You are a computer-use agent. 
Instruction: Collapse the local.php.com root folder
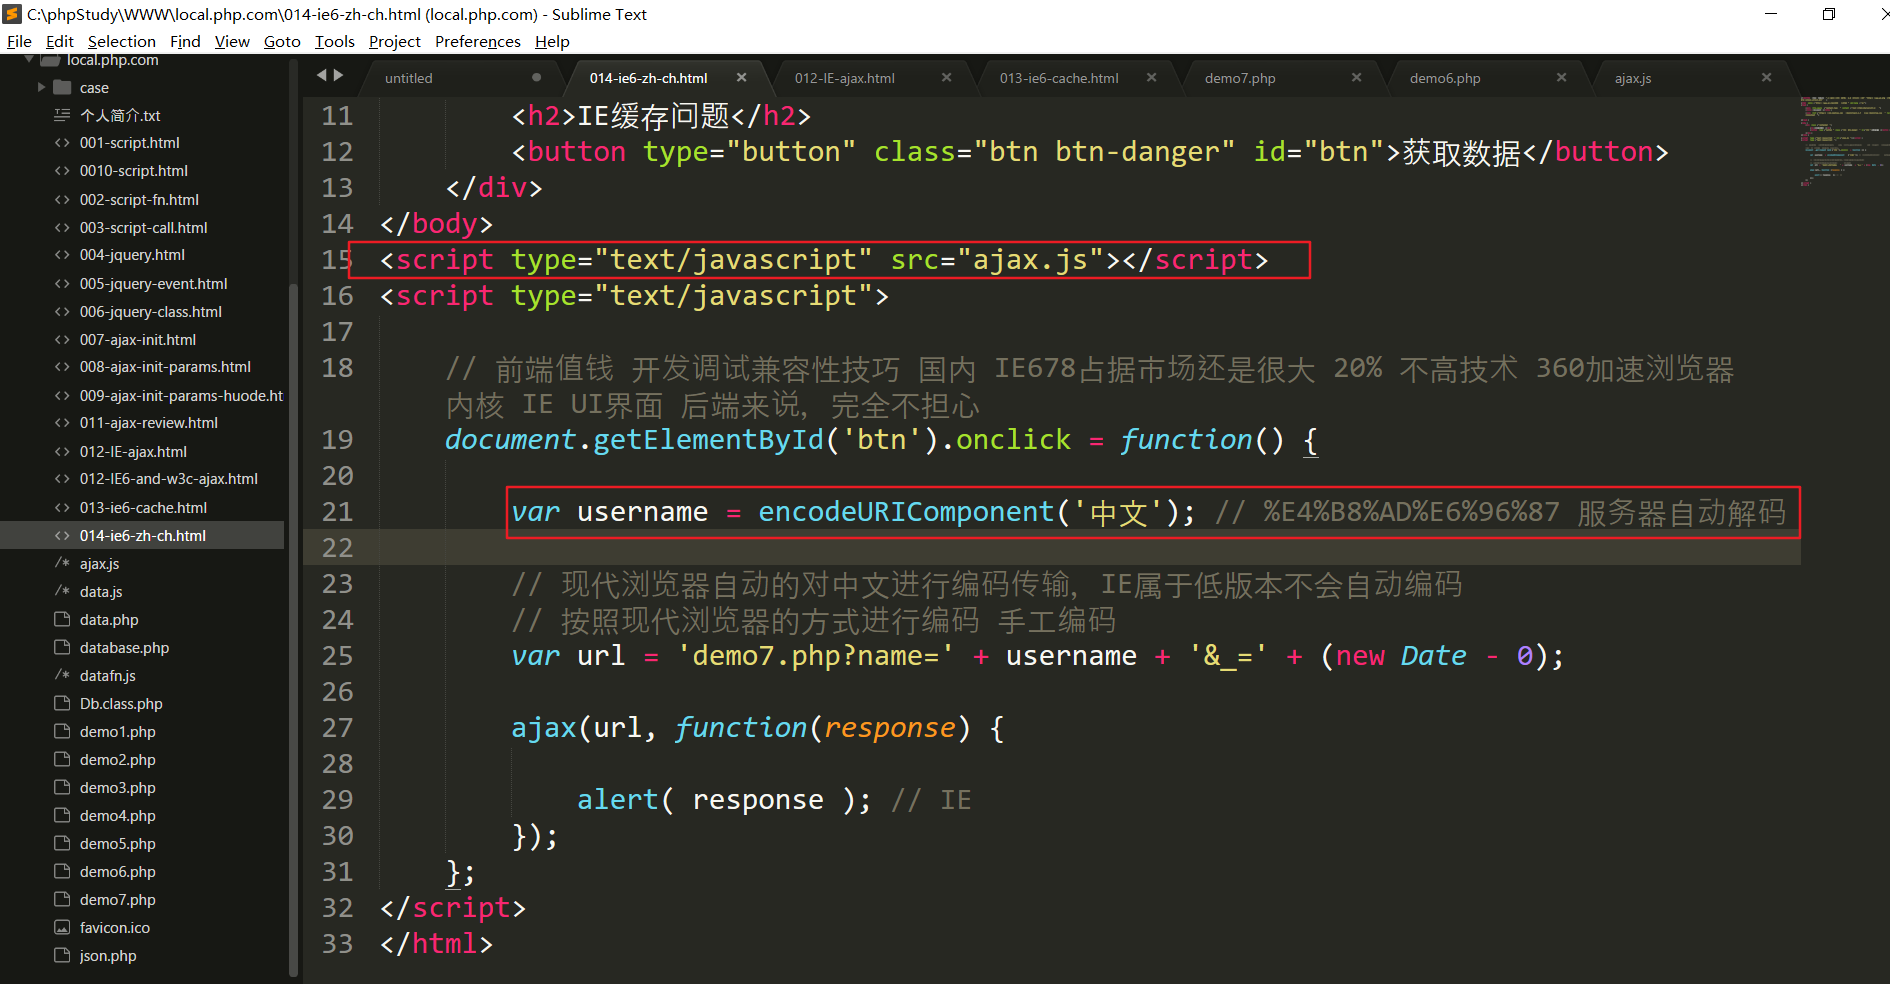pos(29,61)
